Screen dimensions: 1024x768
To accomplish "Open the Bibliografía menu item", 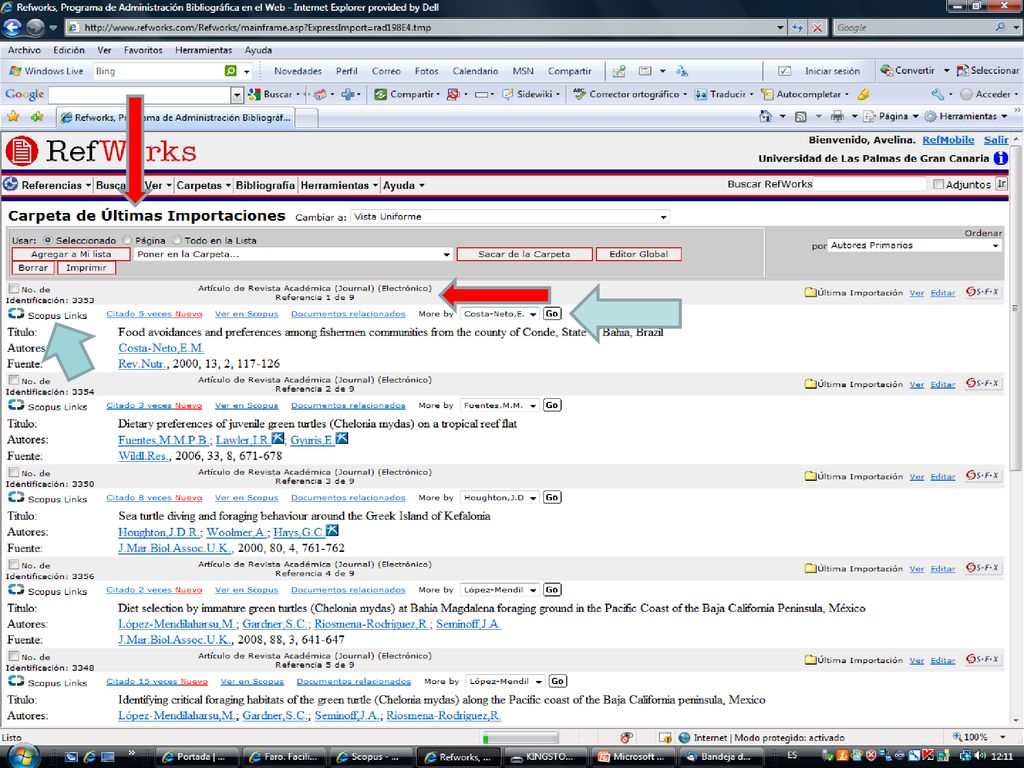I will coord(265,185).
